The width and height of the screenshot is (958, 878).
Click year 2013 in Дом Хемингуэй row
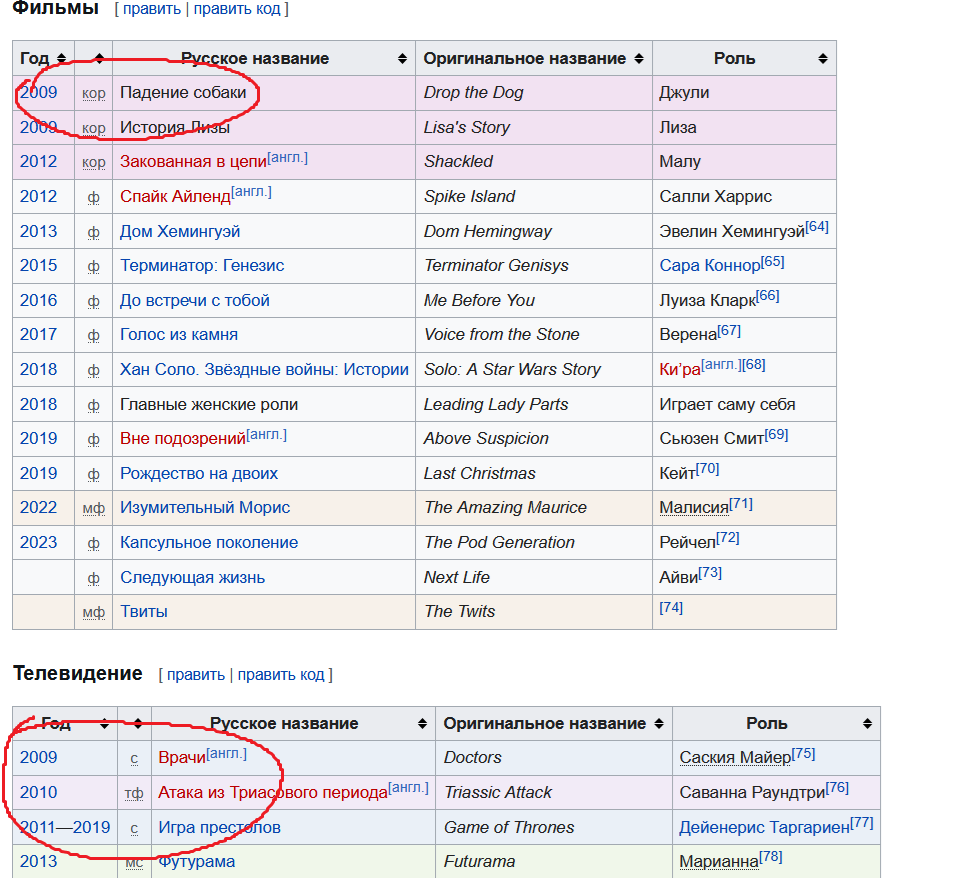tap(38, 232)
